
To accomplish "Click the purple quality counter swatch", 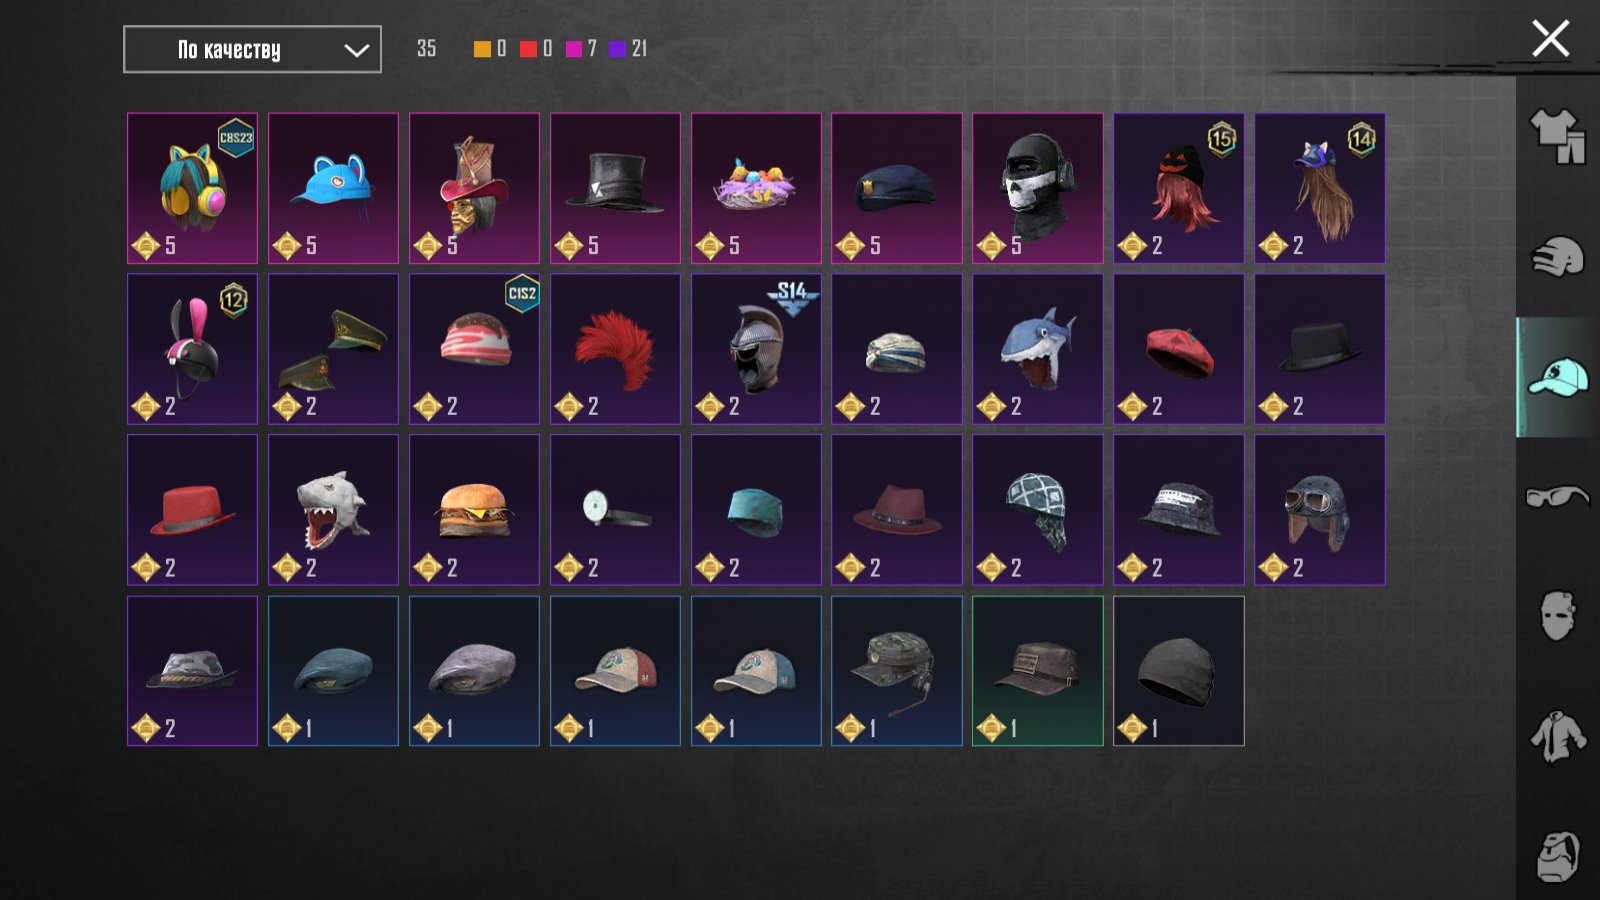I will 617,49.
